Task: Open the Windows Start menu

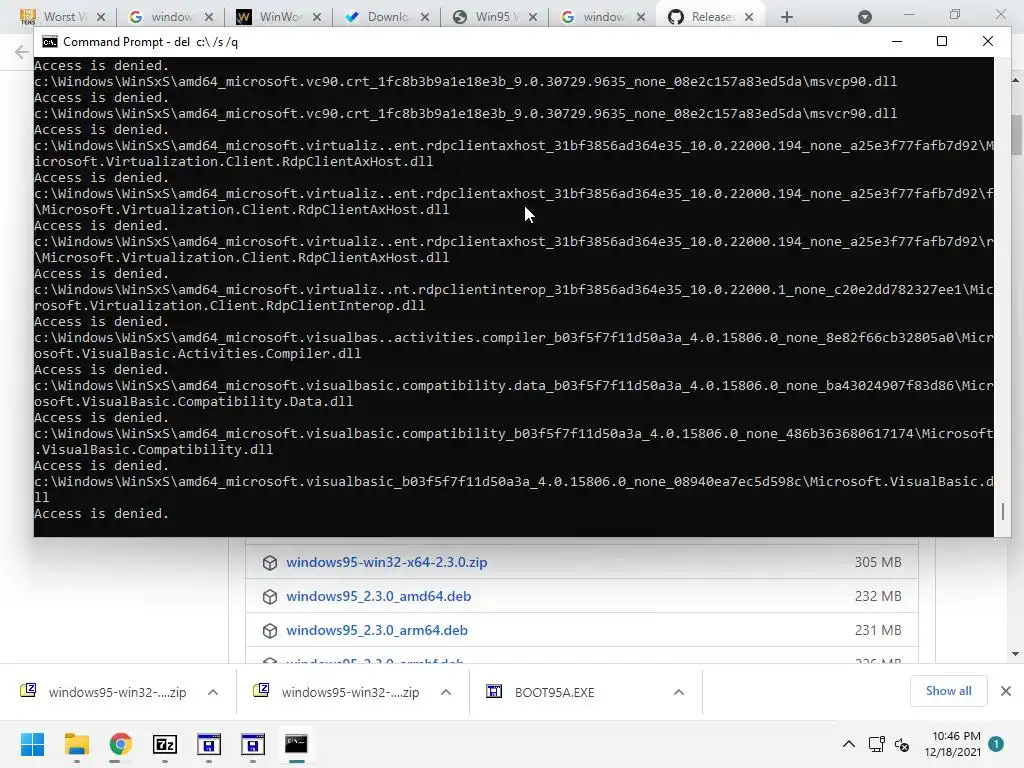Action: (33, 744)
